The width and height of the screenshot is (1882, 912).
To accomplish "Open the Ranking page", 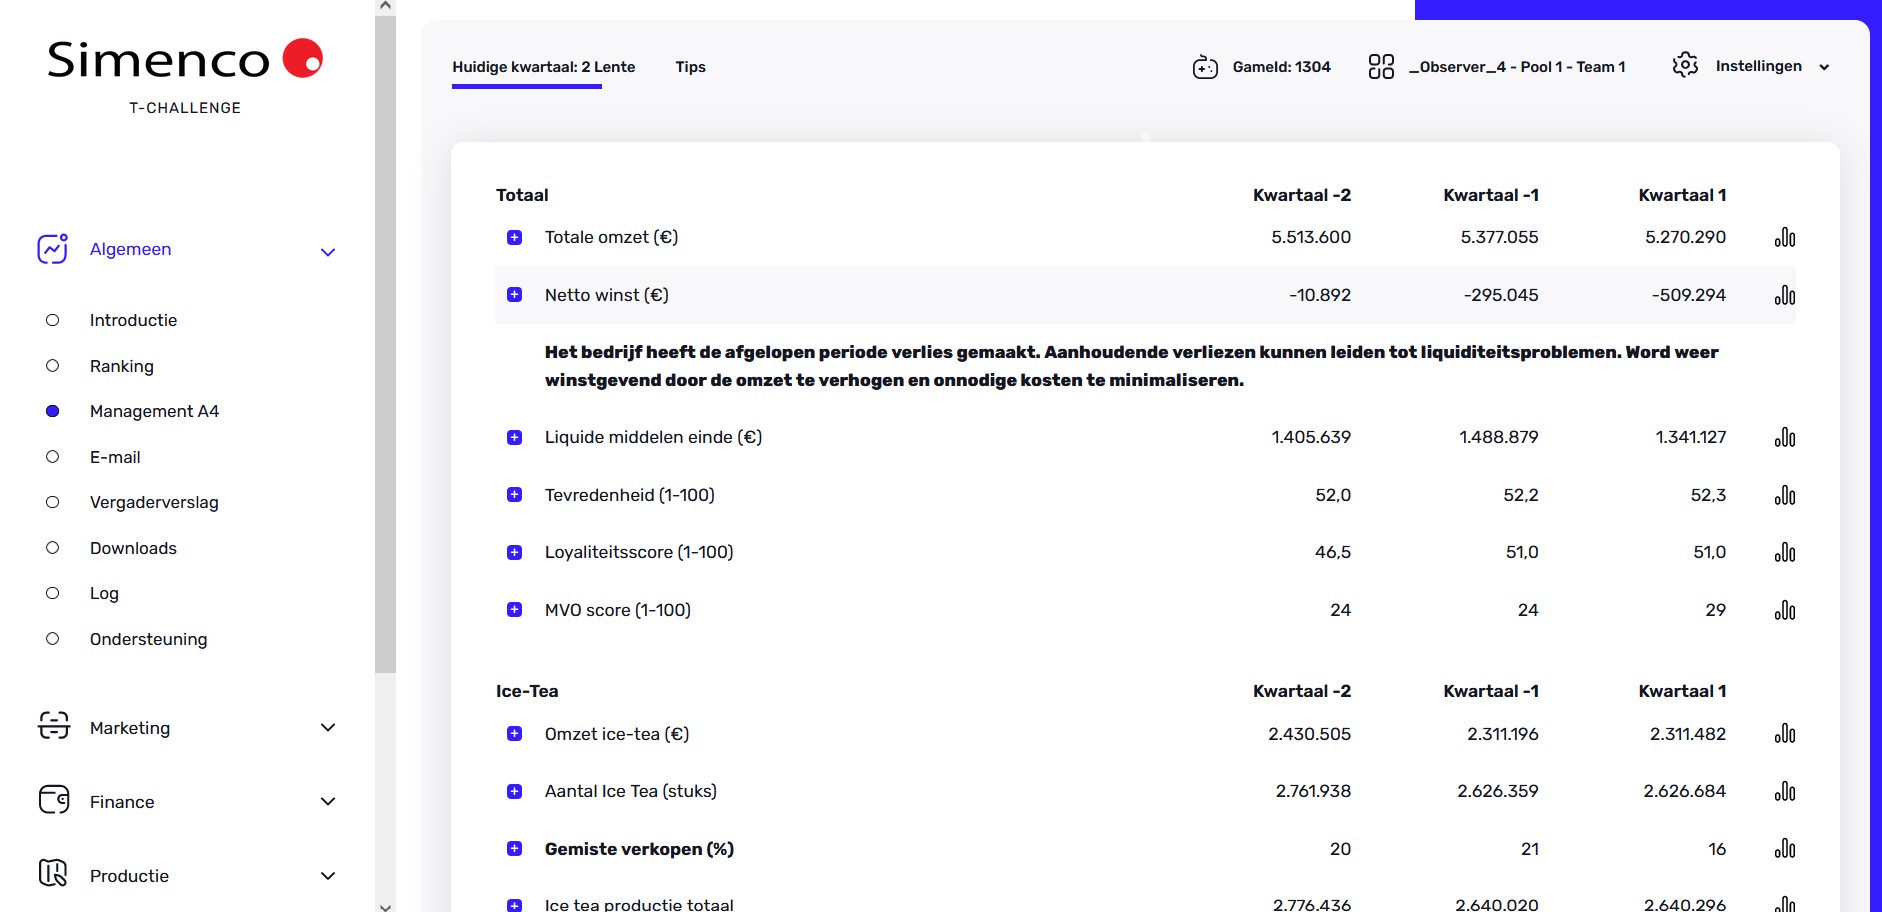I will click(122, 366).
